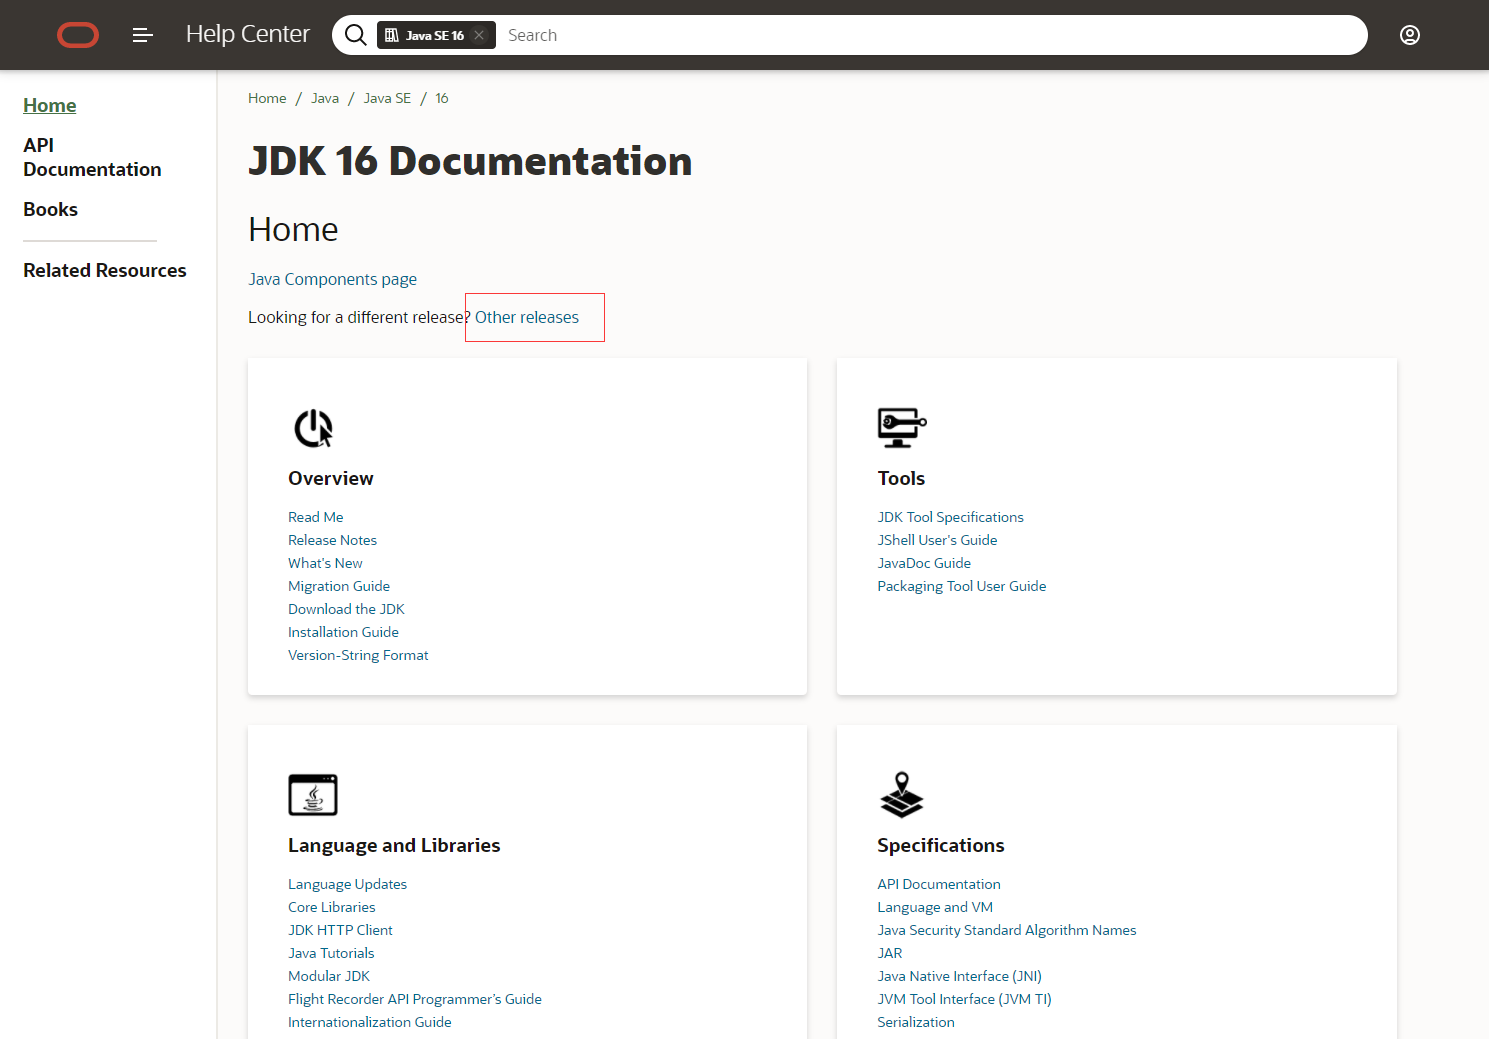Open Java Security Standard Algorithm Names link

coord(1007,930)
